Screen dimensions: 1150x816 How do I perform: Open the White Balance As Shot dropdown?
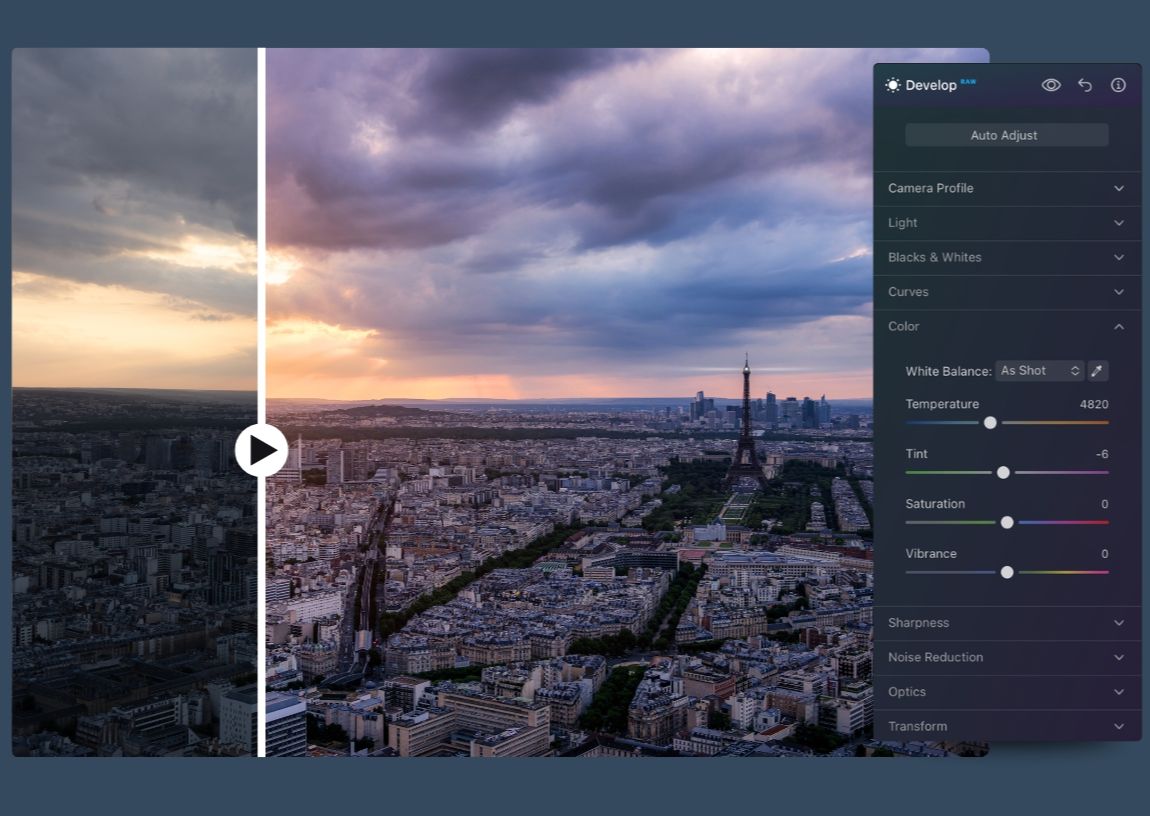point(1040,371)
